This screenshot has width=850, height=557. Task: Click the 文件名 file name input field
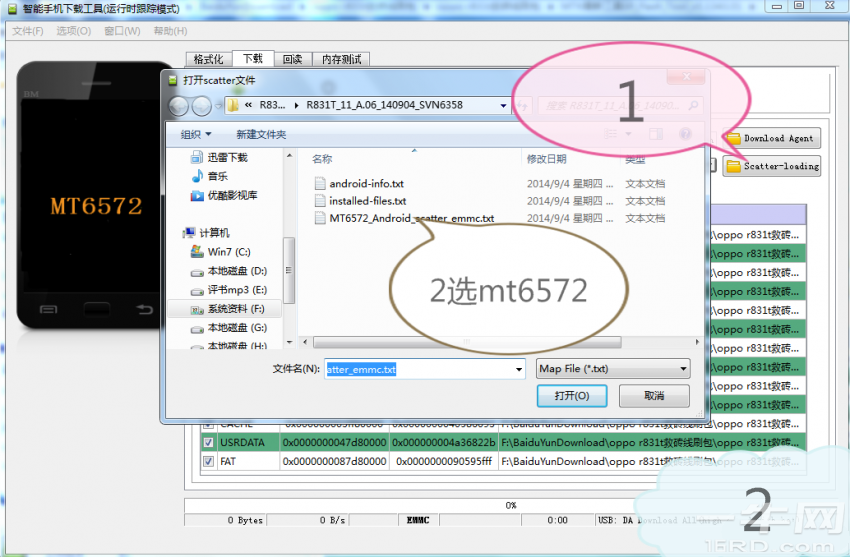(x=418, y=369)
